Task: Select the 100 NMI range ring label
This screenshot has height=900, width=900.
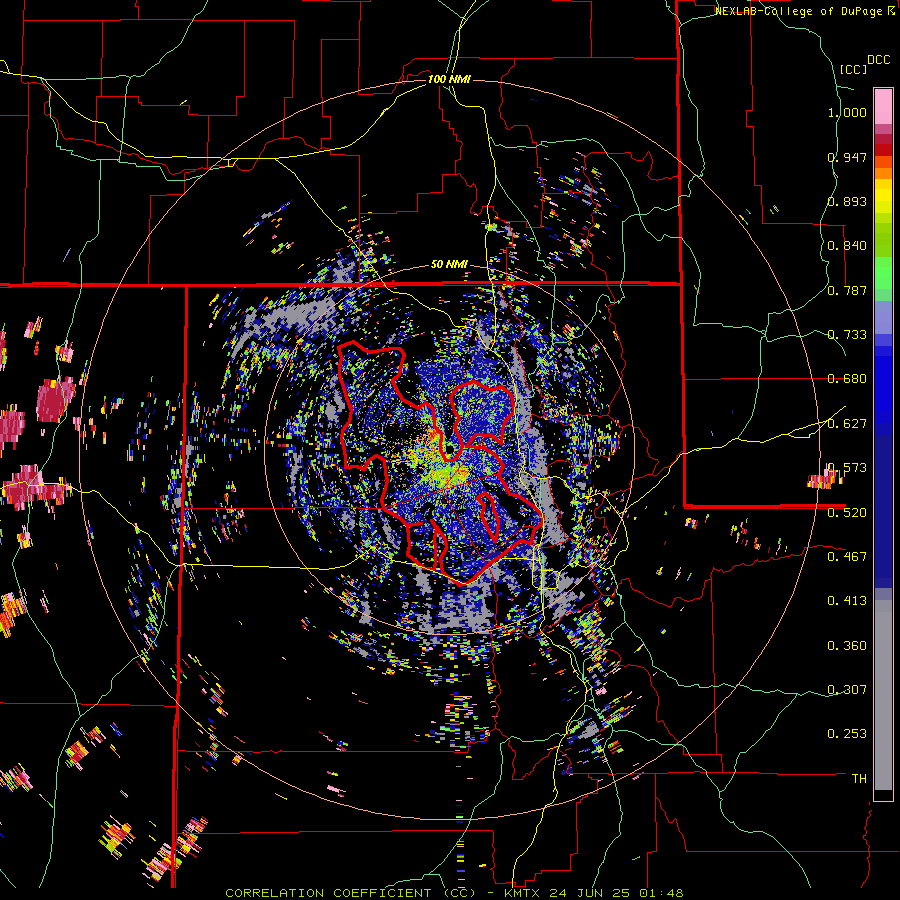Action: click(449, 79)
